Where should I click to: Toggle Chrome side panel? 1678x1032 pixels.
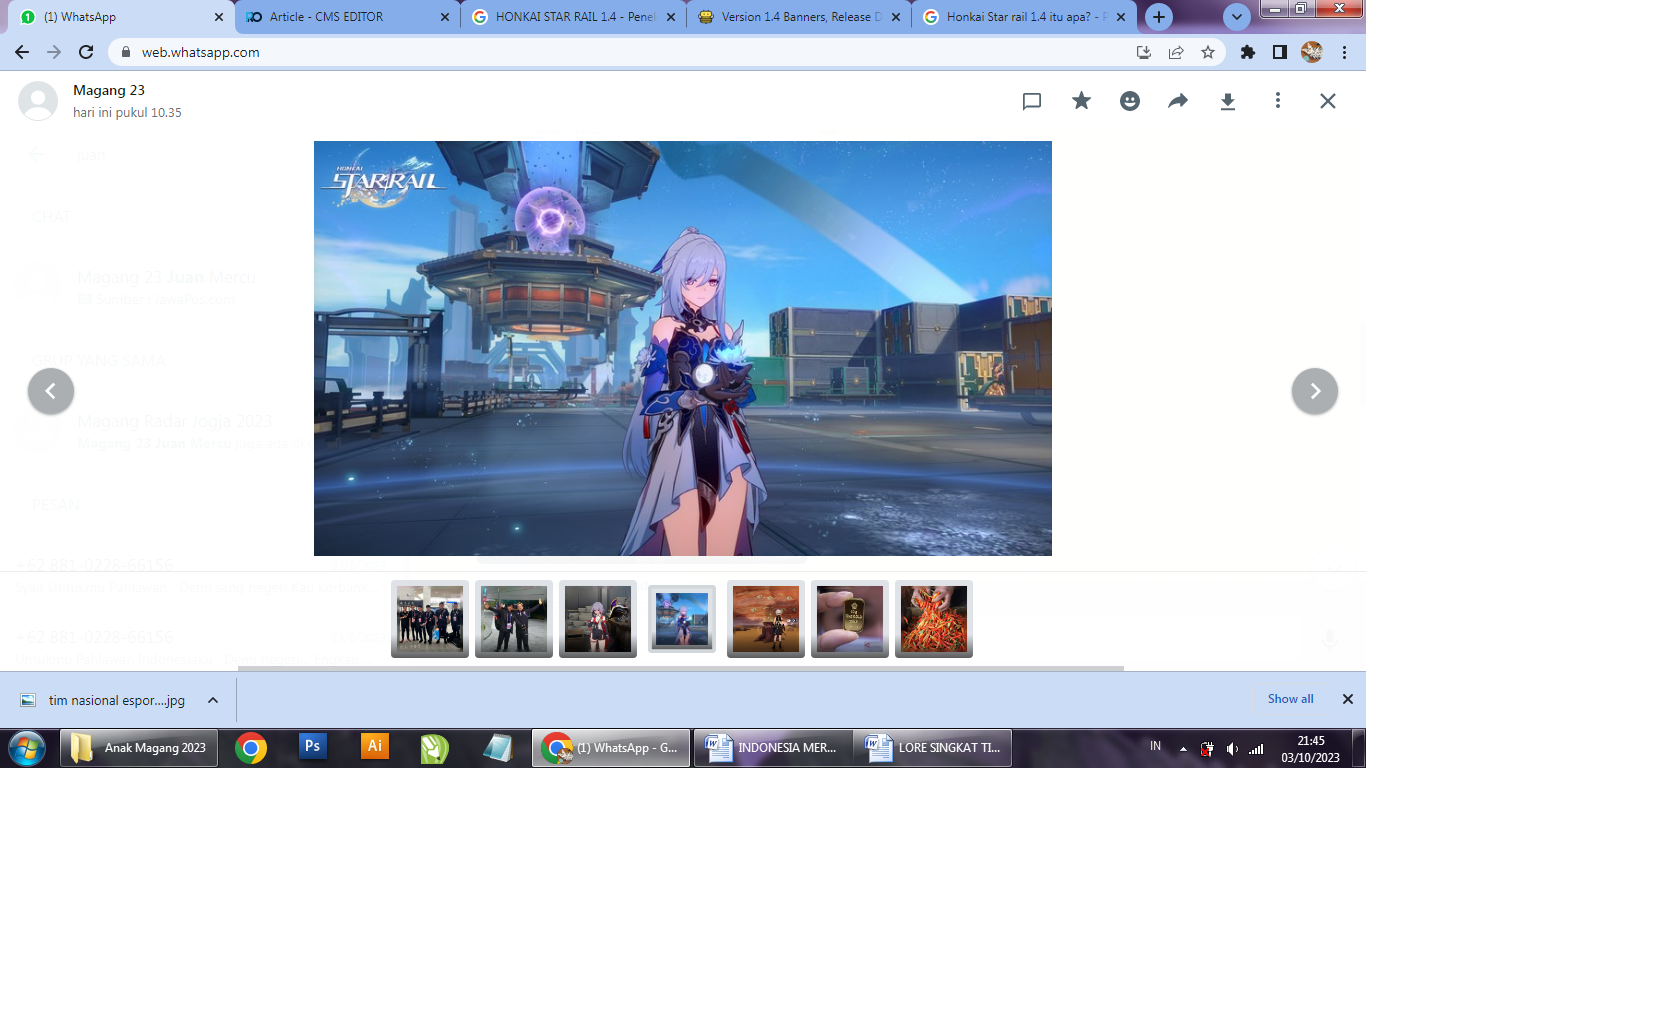[x=1280, y=52]
